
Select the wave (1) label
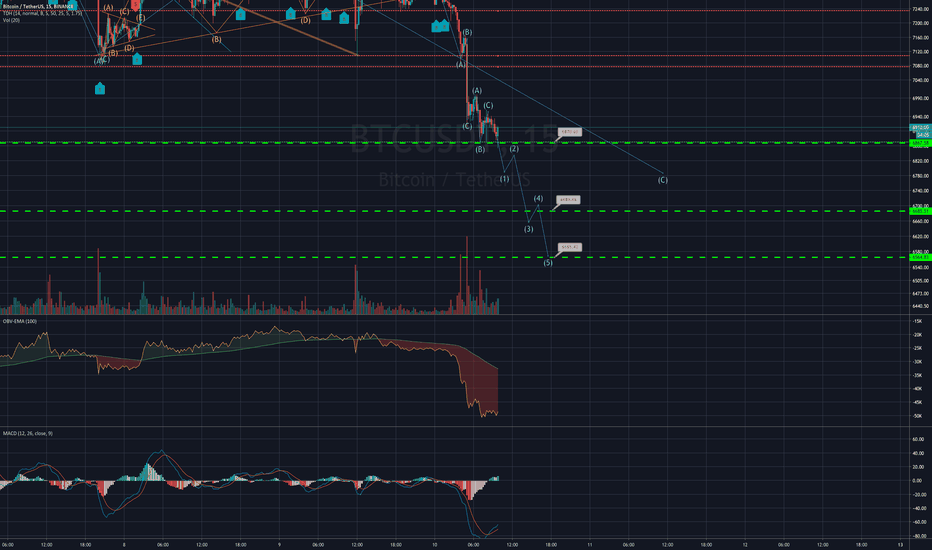coord(504,179)
